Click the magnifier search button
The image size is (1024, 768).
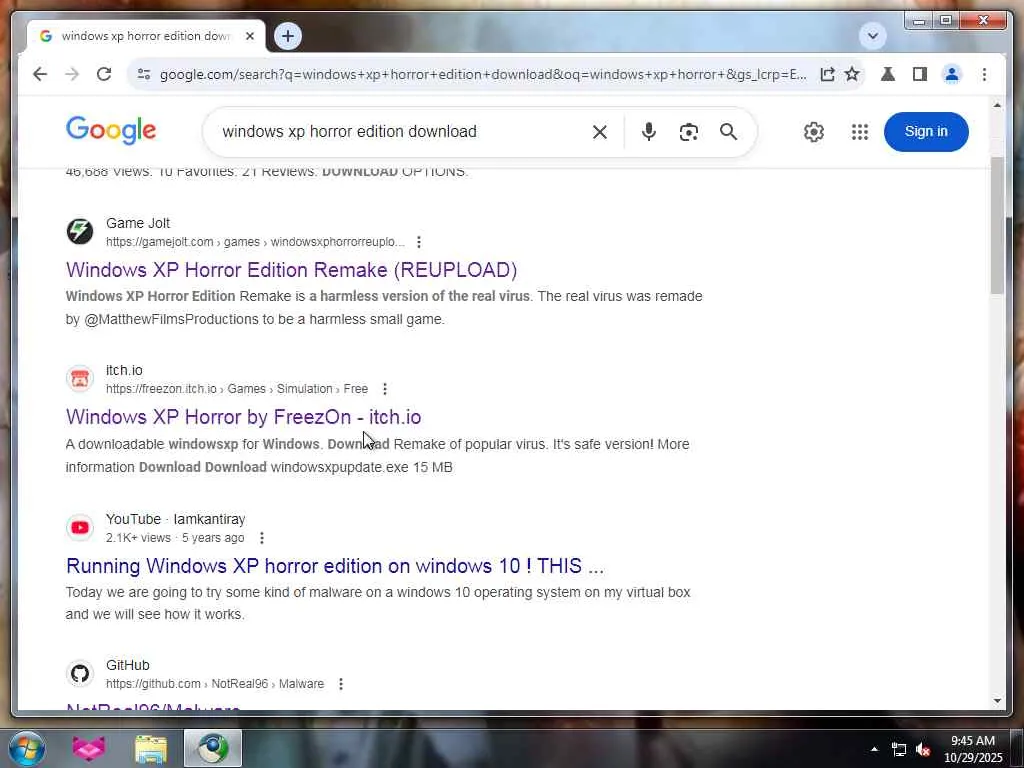pyautogui.click(x=728, y=132)
